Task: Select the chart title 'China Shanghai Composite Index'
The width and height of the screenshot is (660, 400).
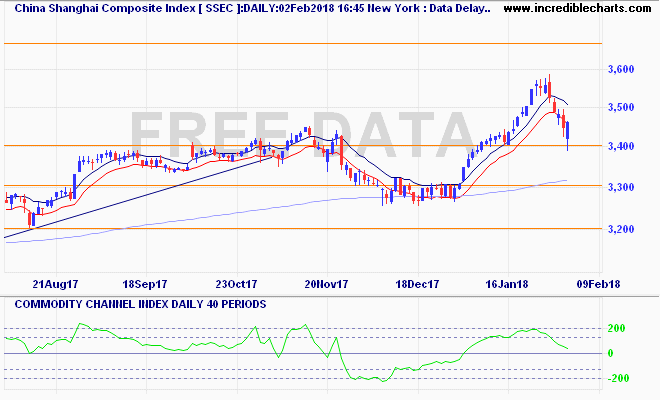Action: pos(105,8)
